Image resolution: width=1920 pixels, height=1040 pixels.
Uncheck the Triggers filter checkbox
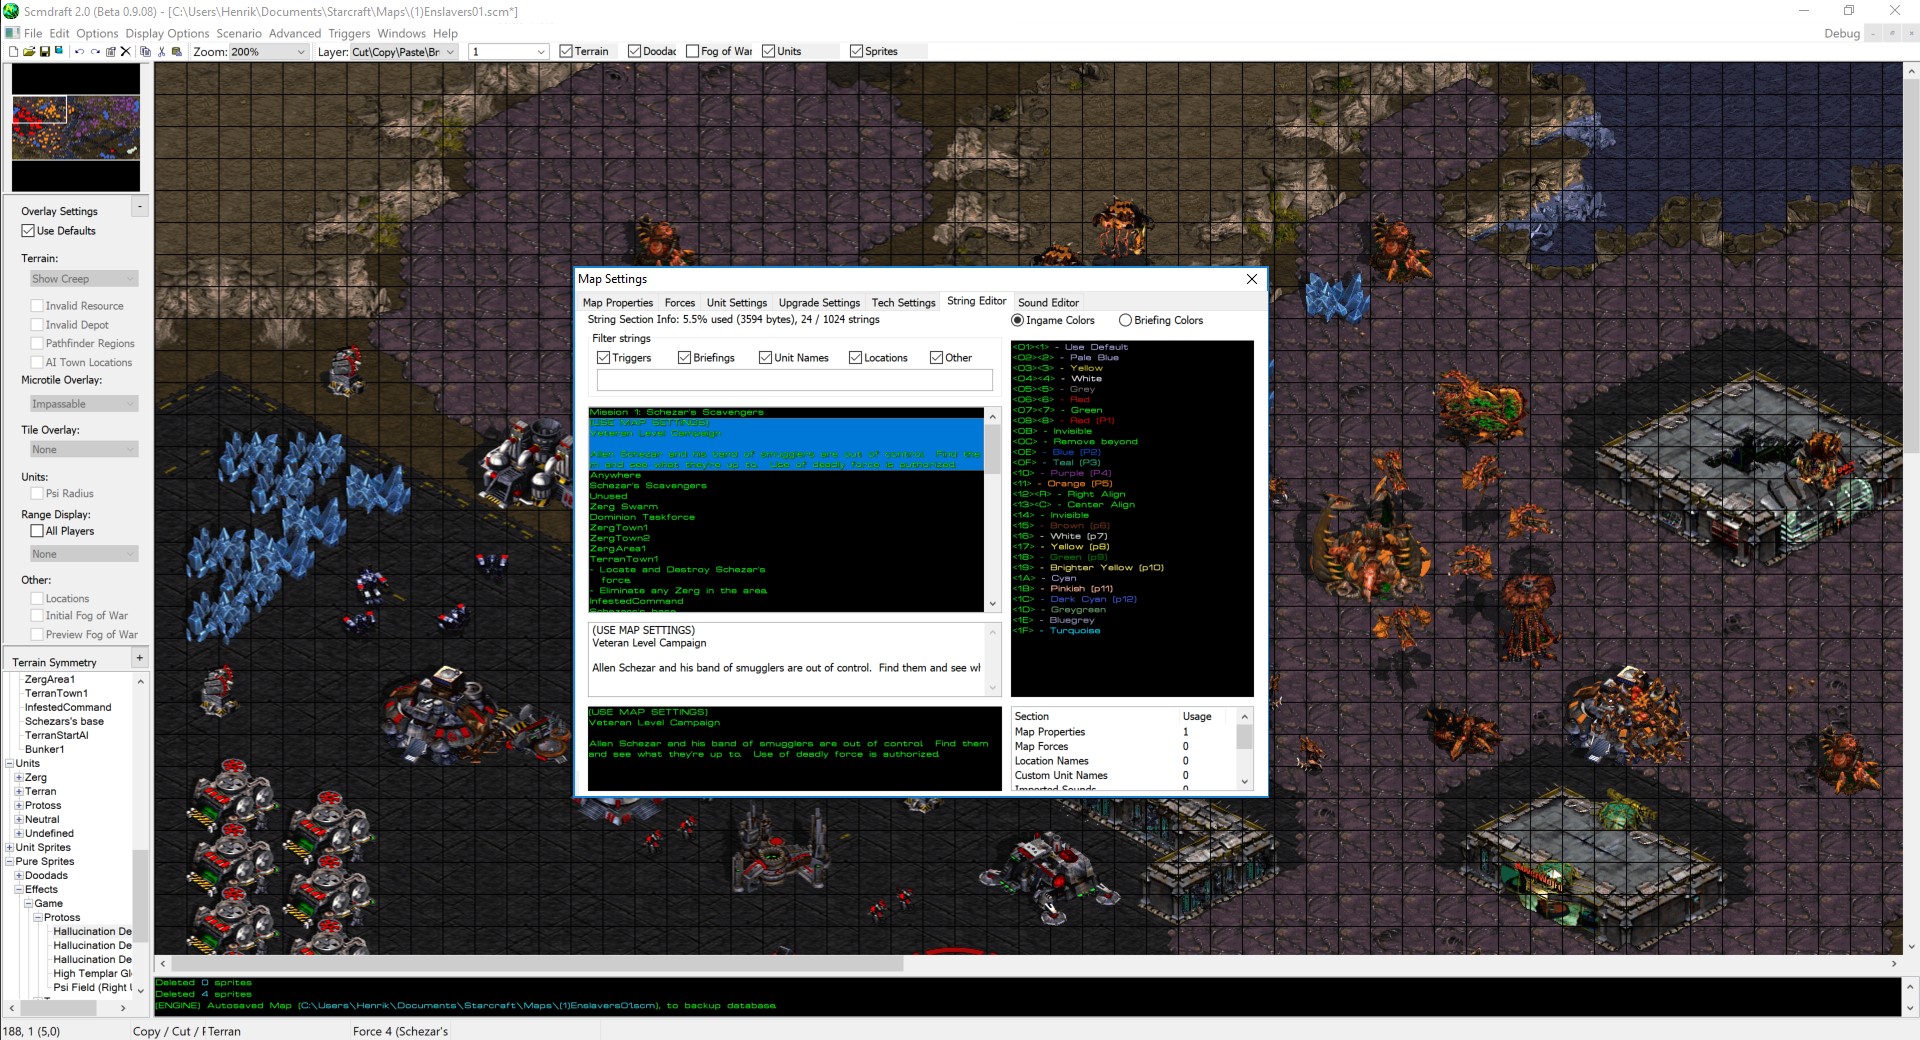(x=603, y=358)
